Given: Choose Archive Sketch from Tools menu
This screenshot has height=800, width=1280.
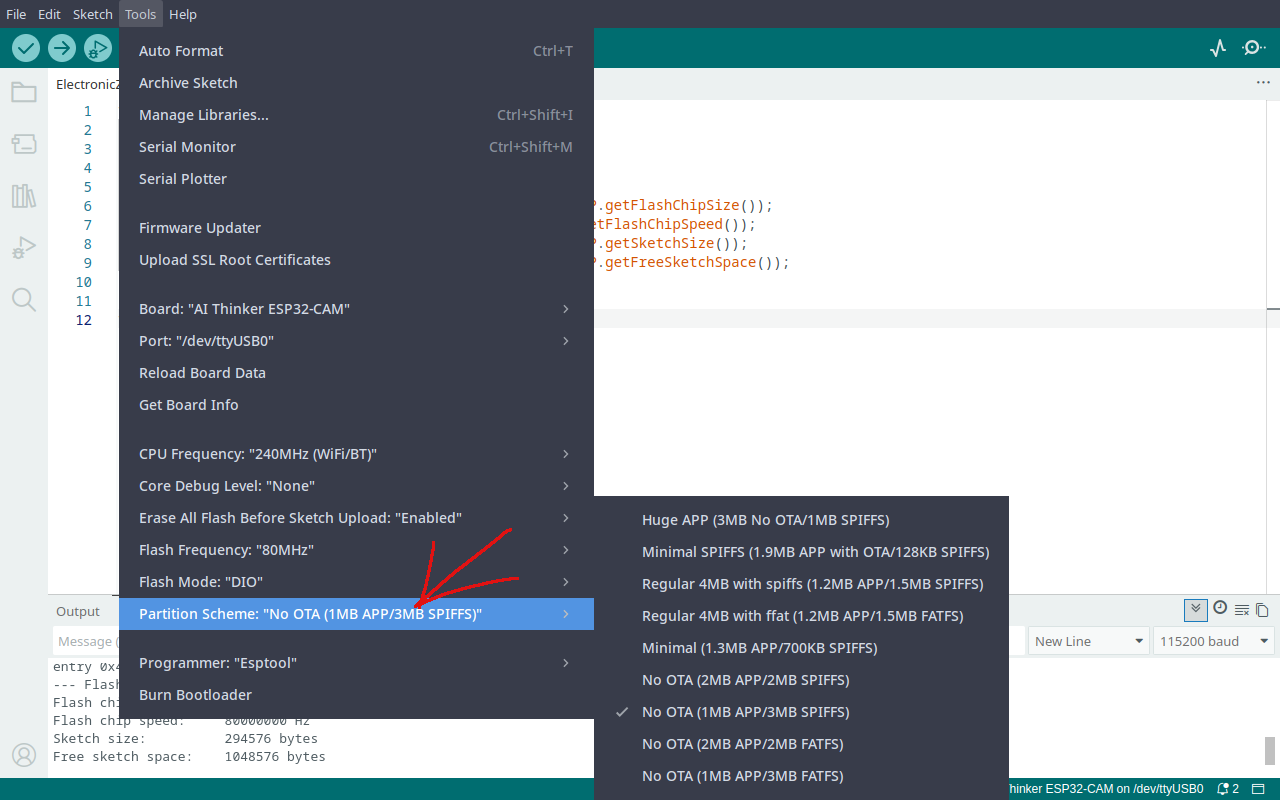Looking at the screenshot, I should coord(356,83).
